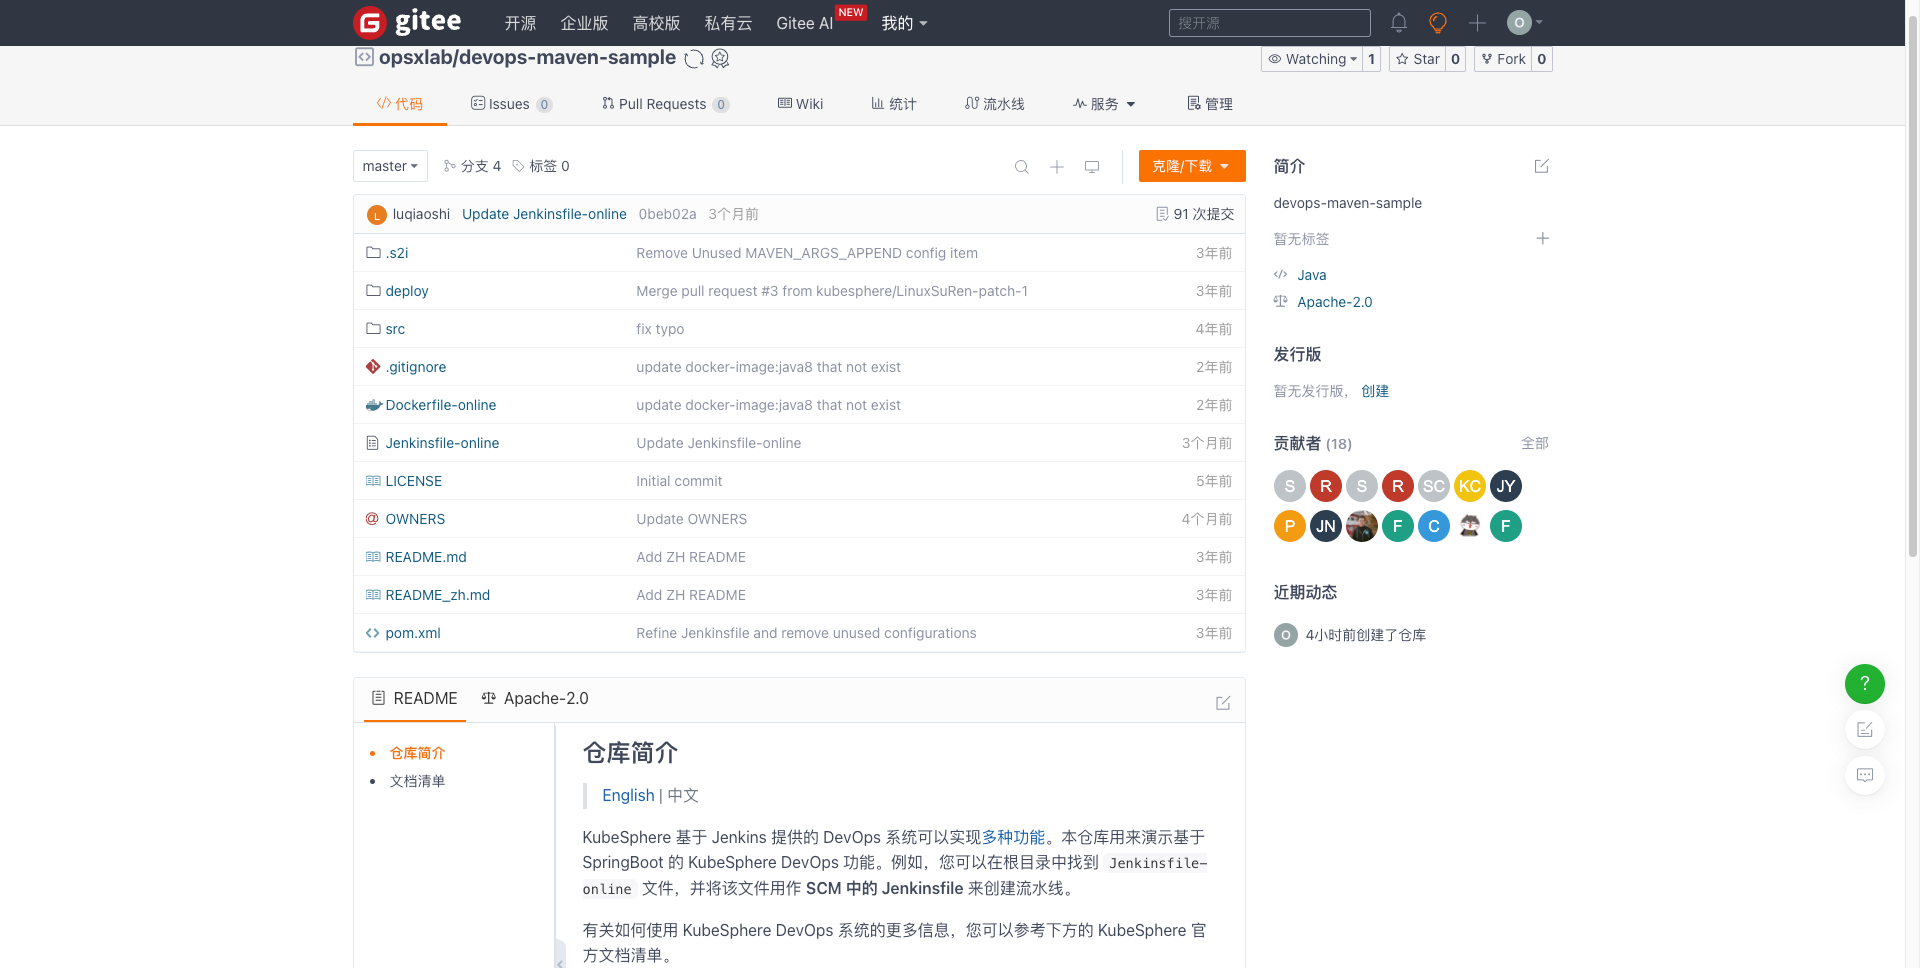The width and height of the screenshot is (1920, 968).
Task: Fork this repository
Action: pyautogui.click(x=1503, y=59)
